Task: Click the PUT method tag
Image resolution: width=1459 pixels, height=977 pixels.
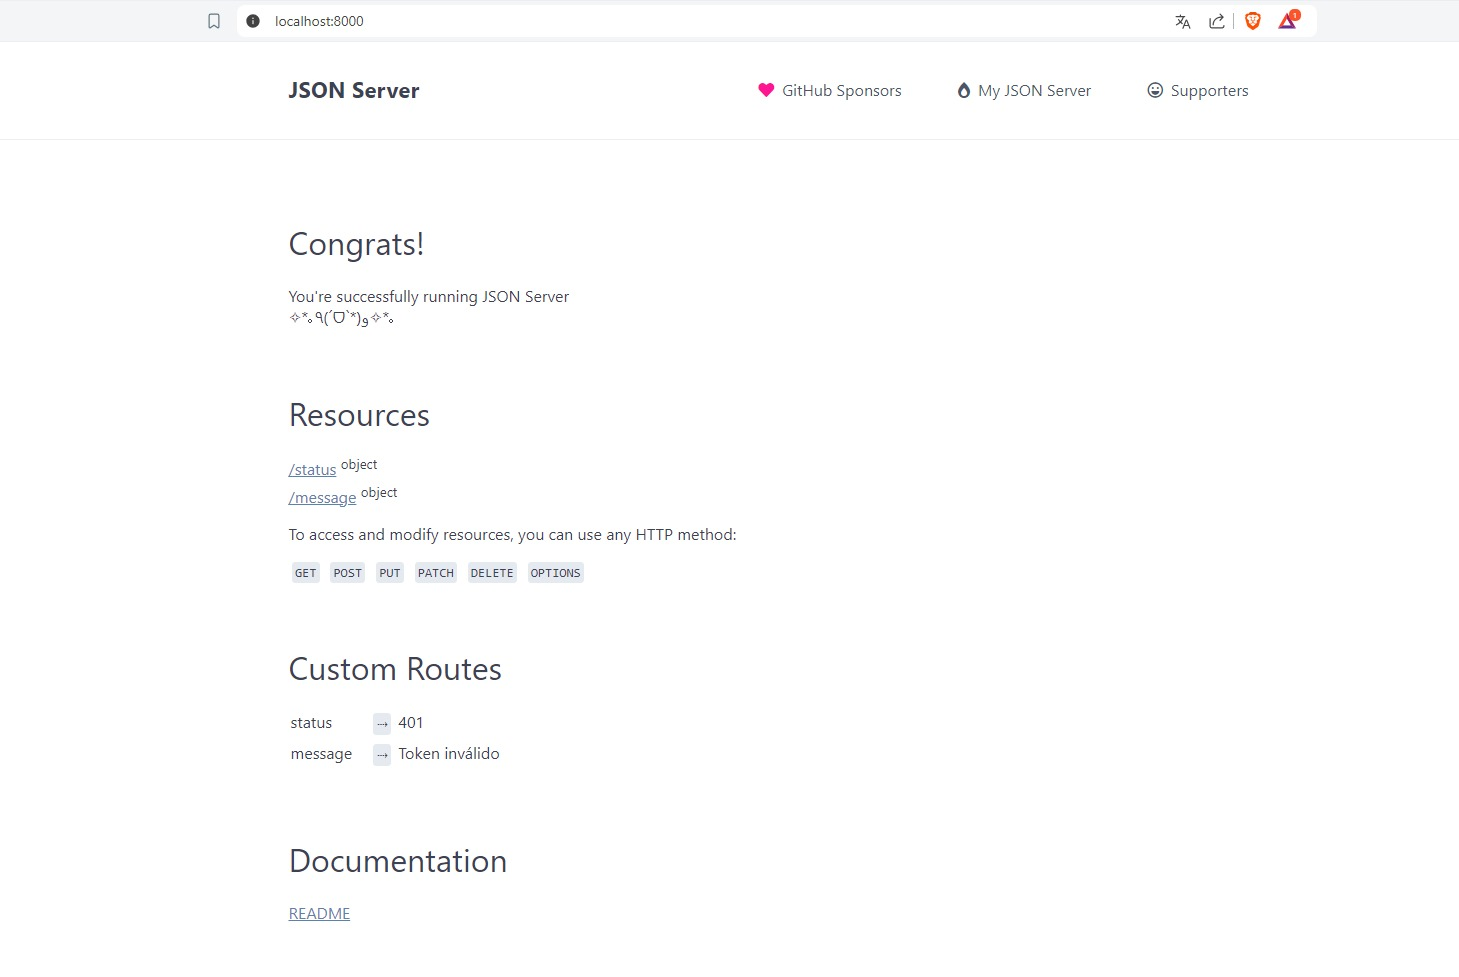Action: click(390, 573)
